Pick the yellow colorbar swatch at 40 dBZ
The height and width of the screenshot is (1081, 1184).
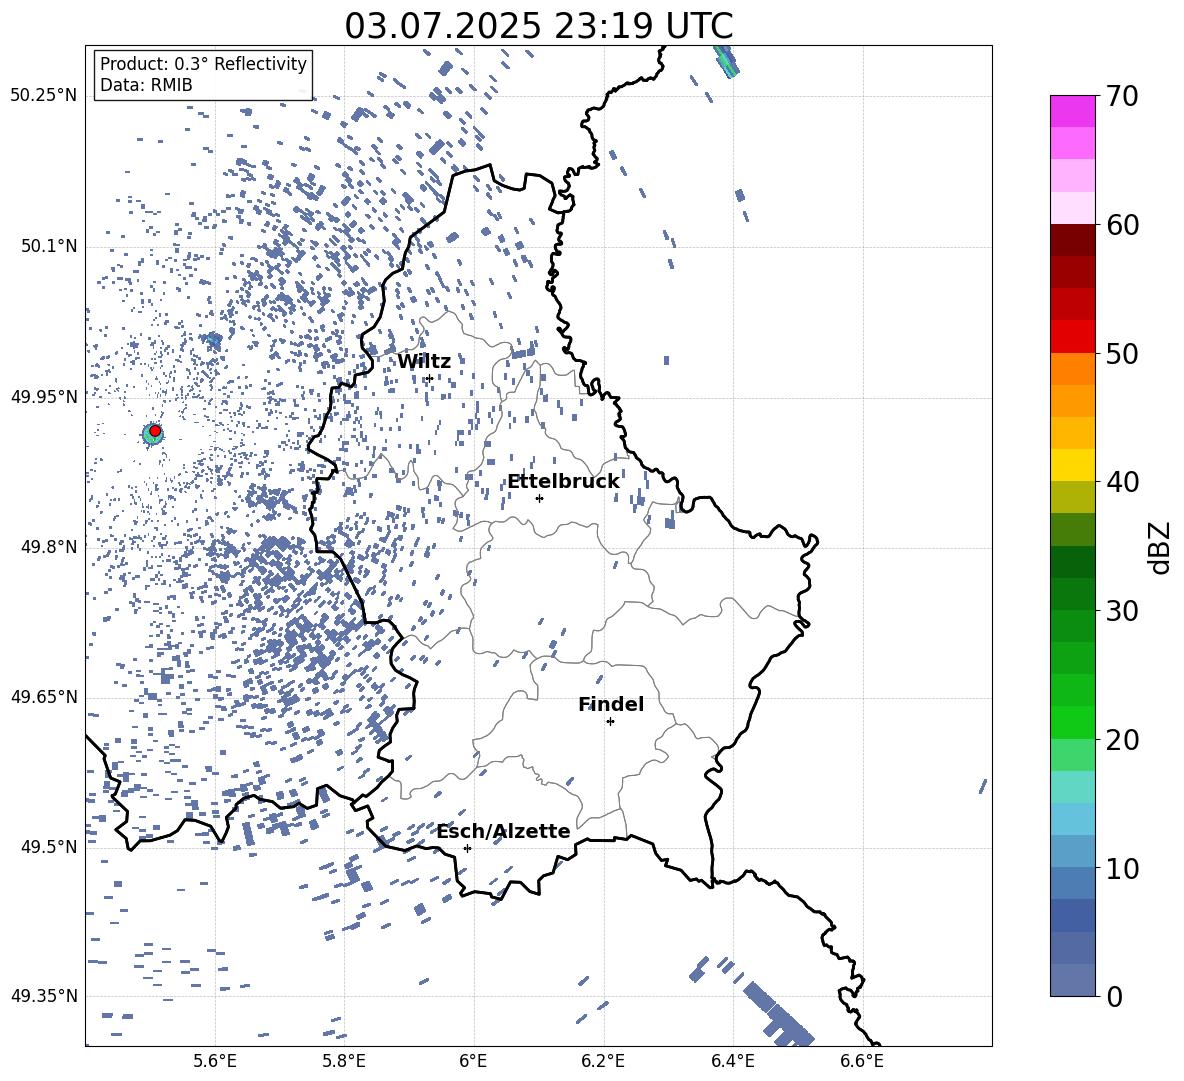(1072, 466)
